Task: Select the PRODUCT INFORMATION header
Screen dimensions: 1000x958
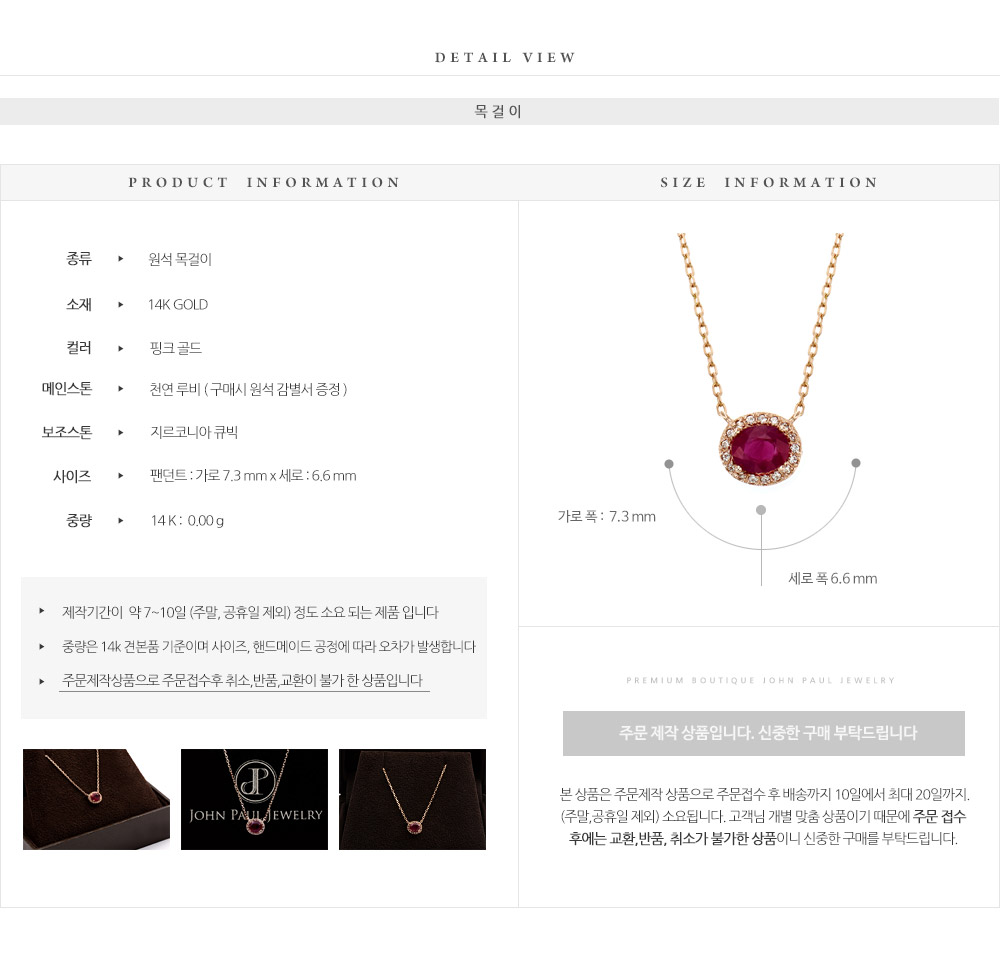Action: click(x=264, y=182)
